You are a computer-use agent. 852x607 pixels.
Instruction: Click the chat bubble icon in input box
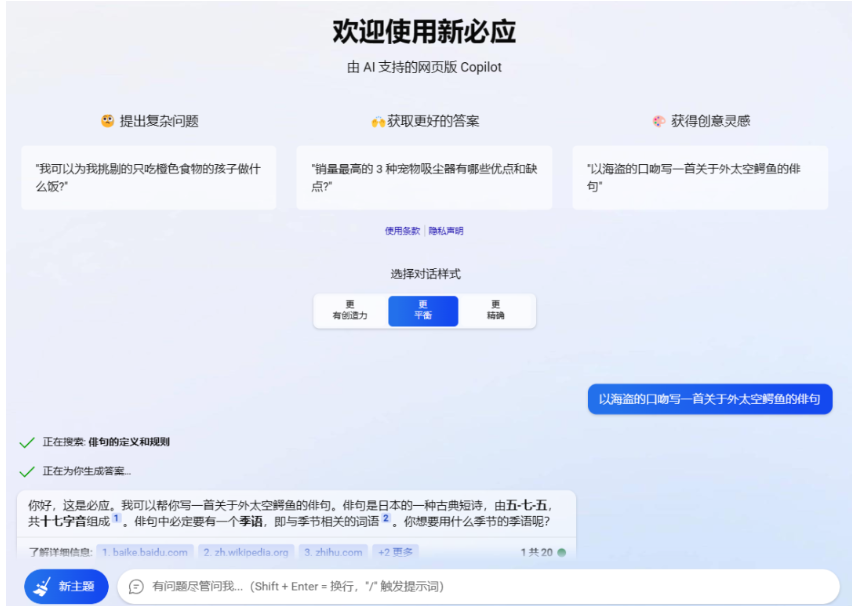(x=136, y=587)
